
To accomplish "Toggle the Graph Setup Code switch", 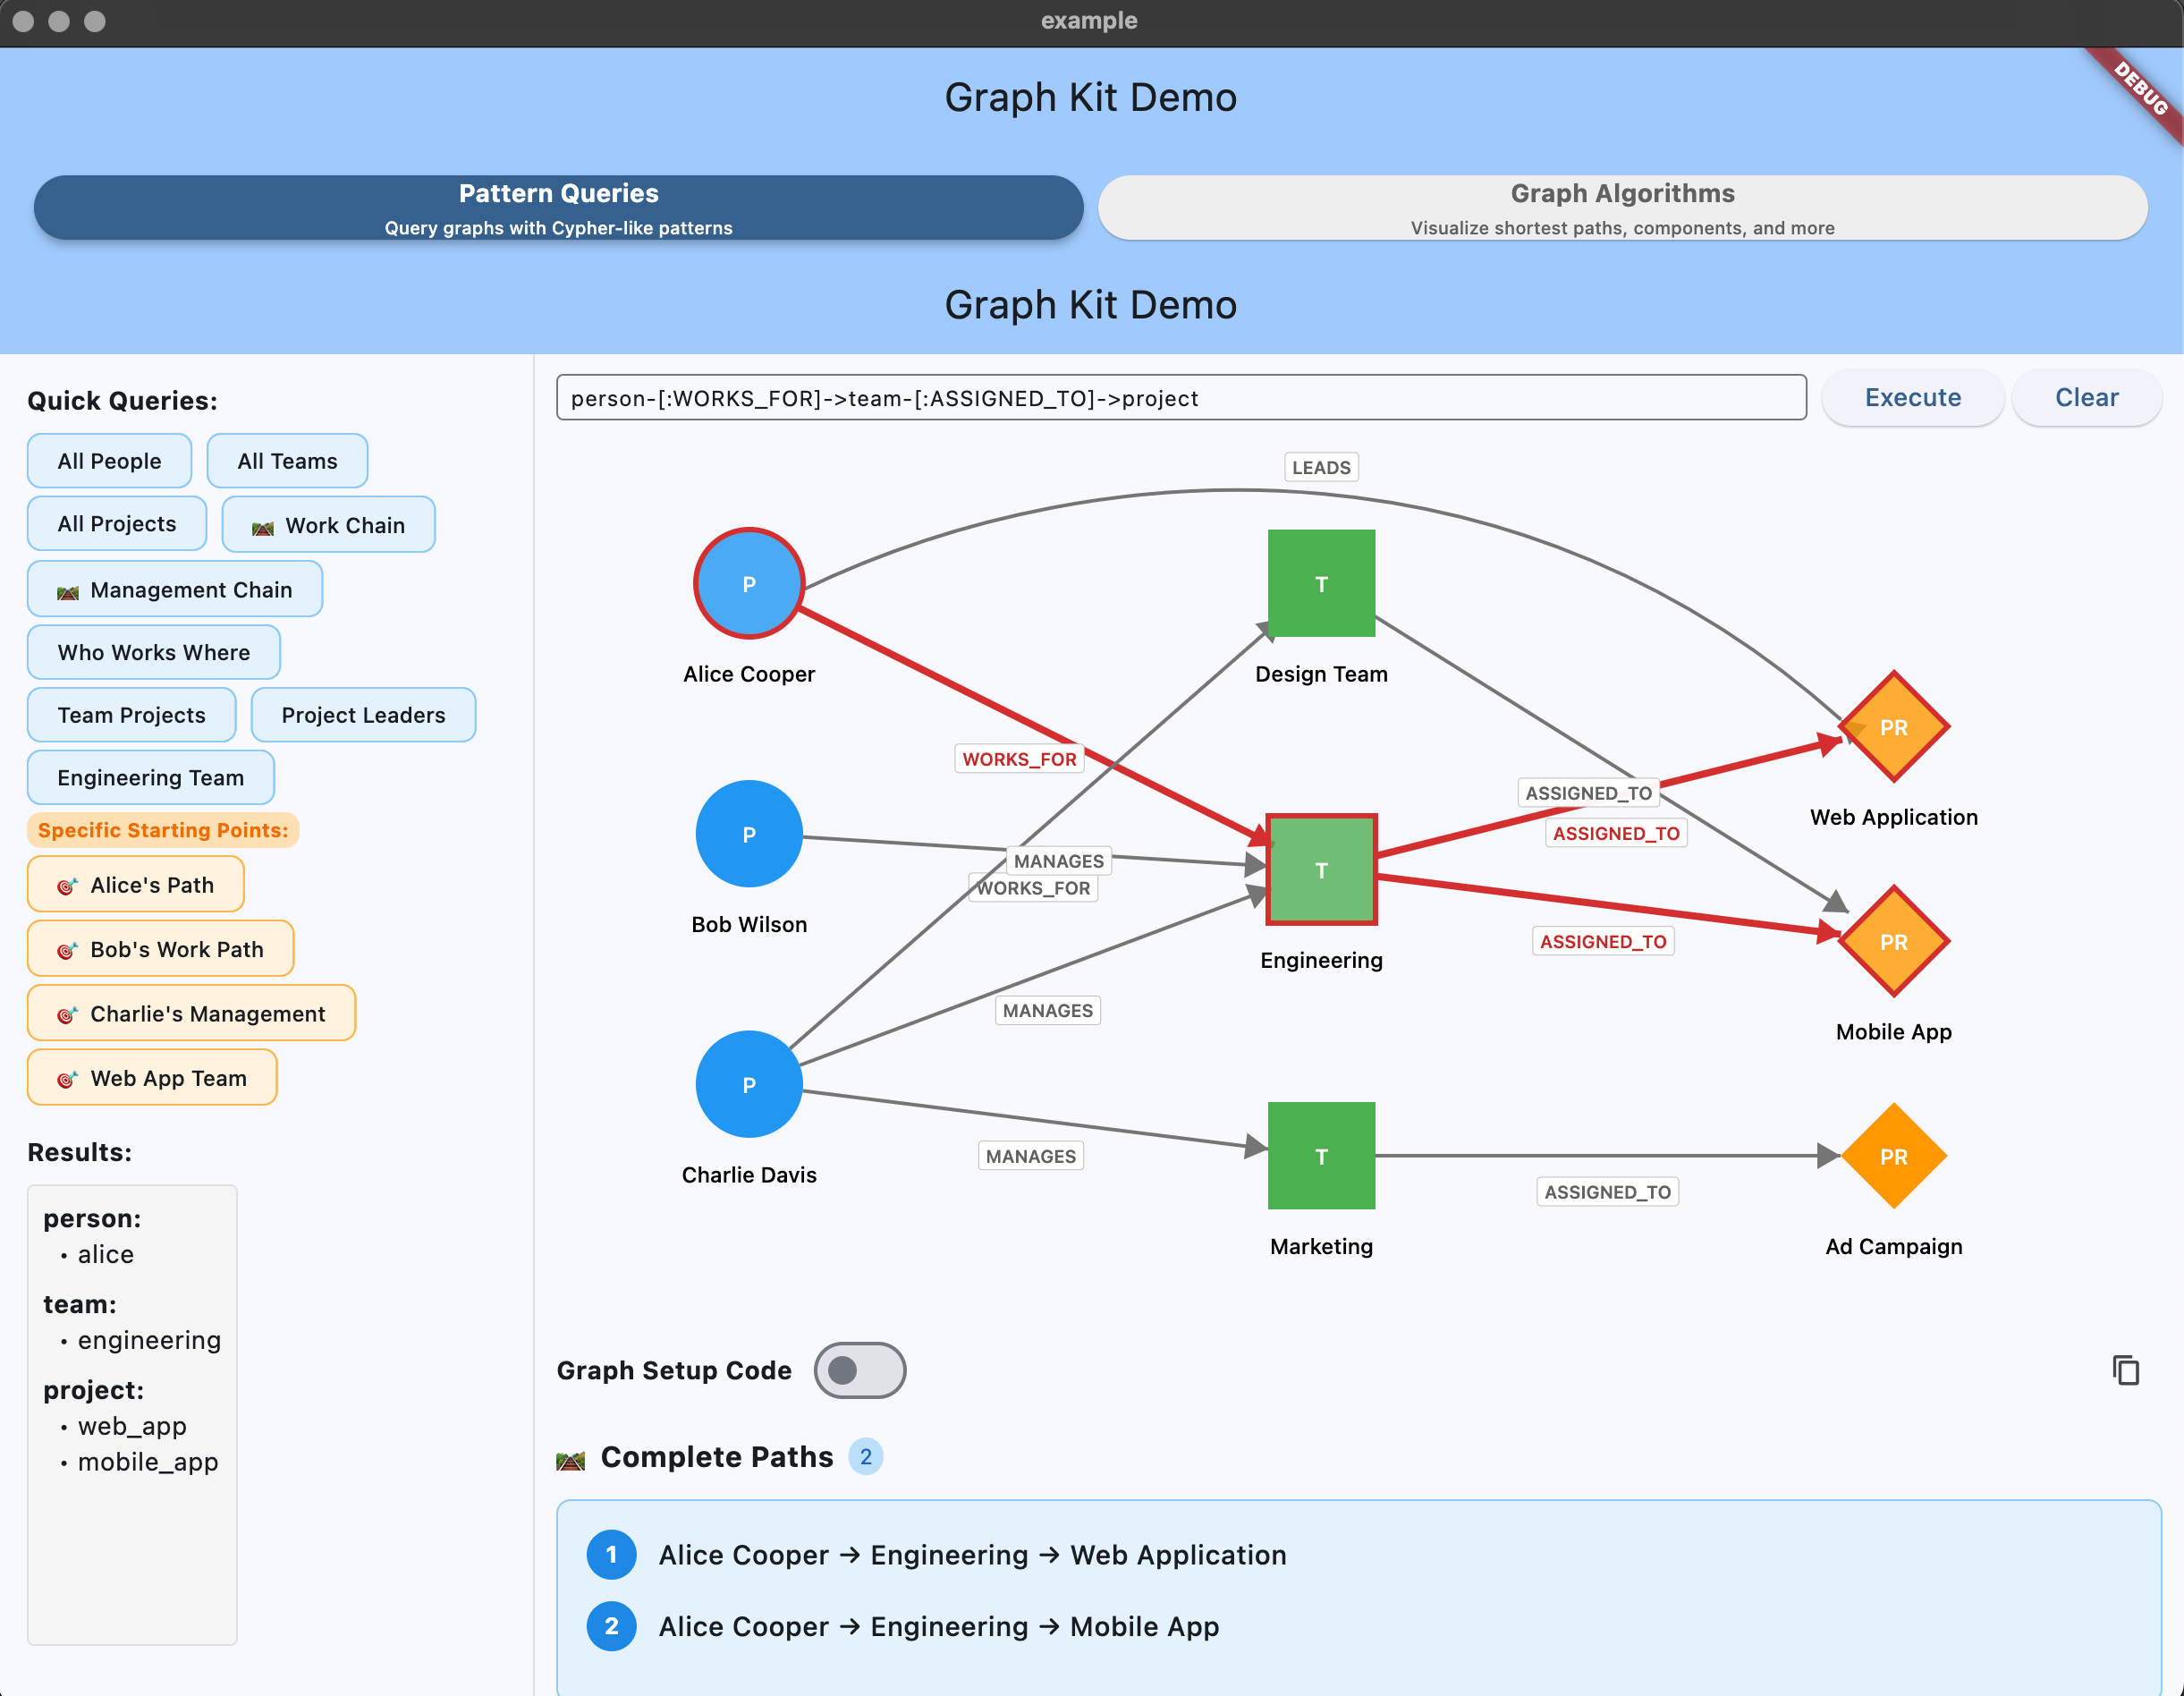I will click(859, 1370).
